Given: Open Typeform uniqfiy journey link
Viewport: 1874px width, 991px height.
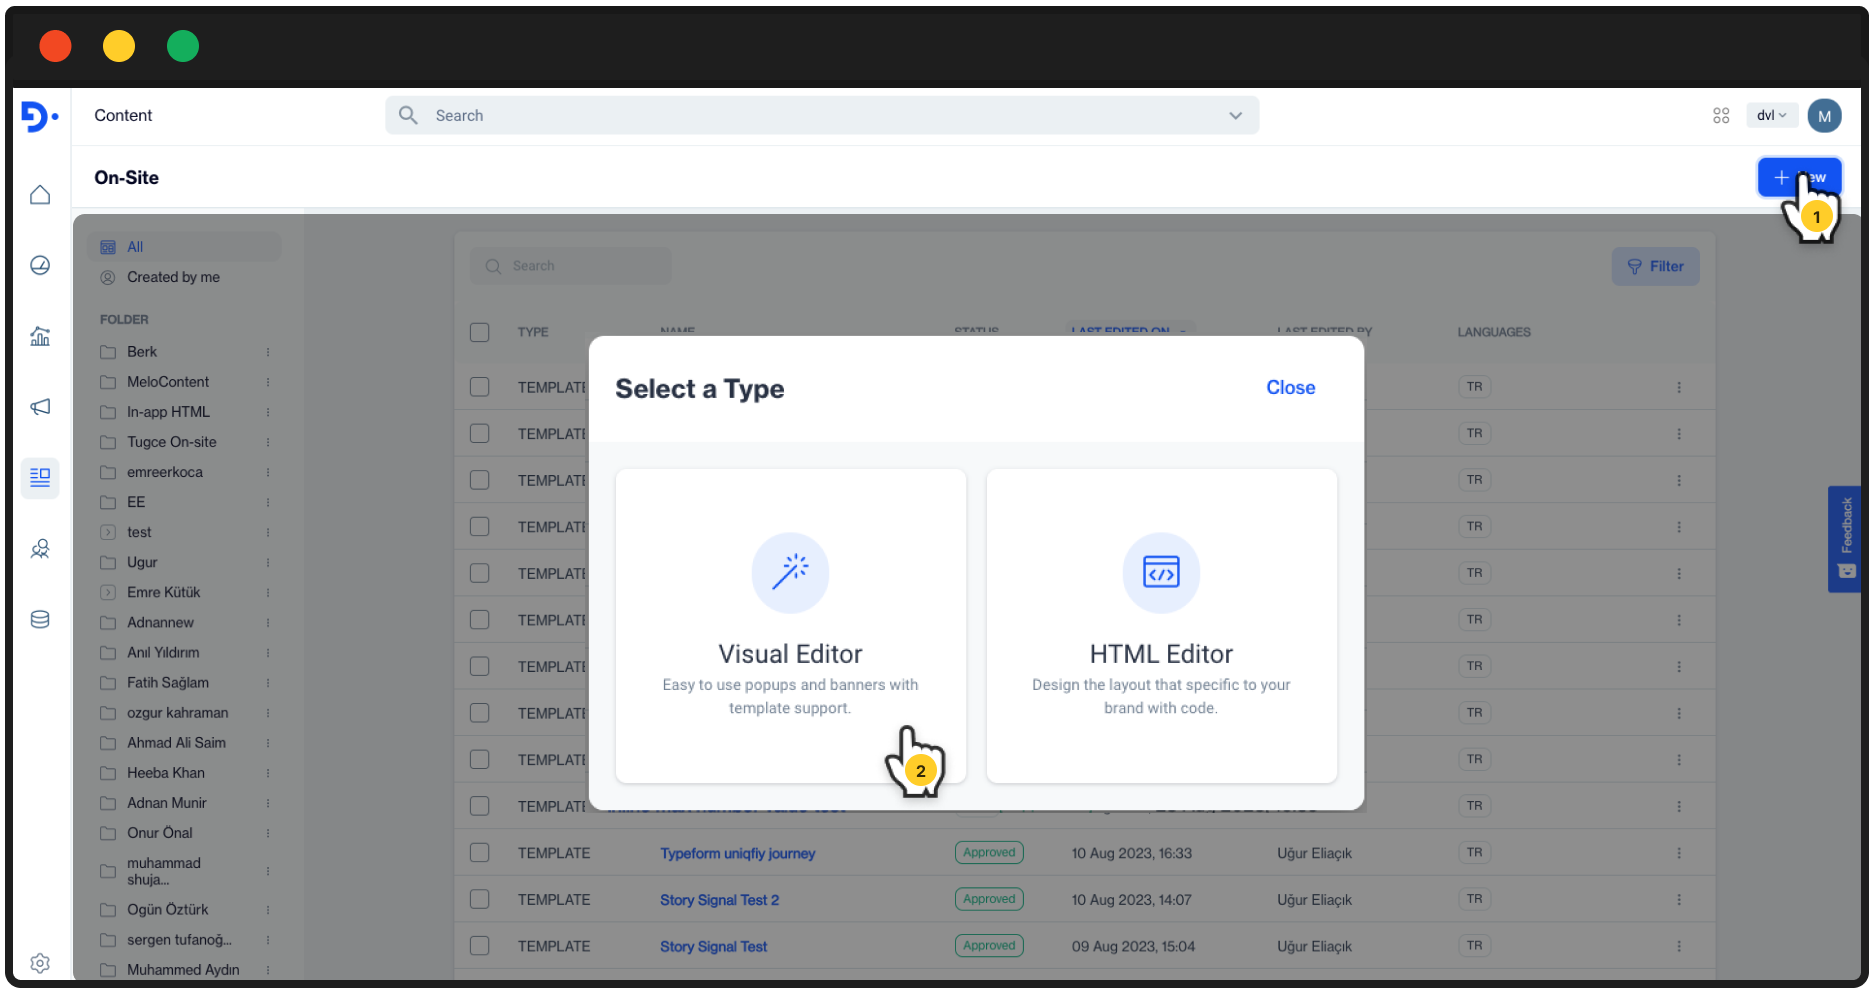Looking at the screenshot, I should tap(737, 853).
